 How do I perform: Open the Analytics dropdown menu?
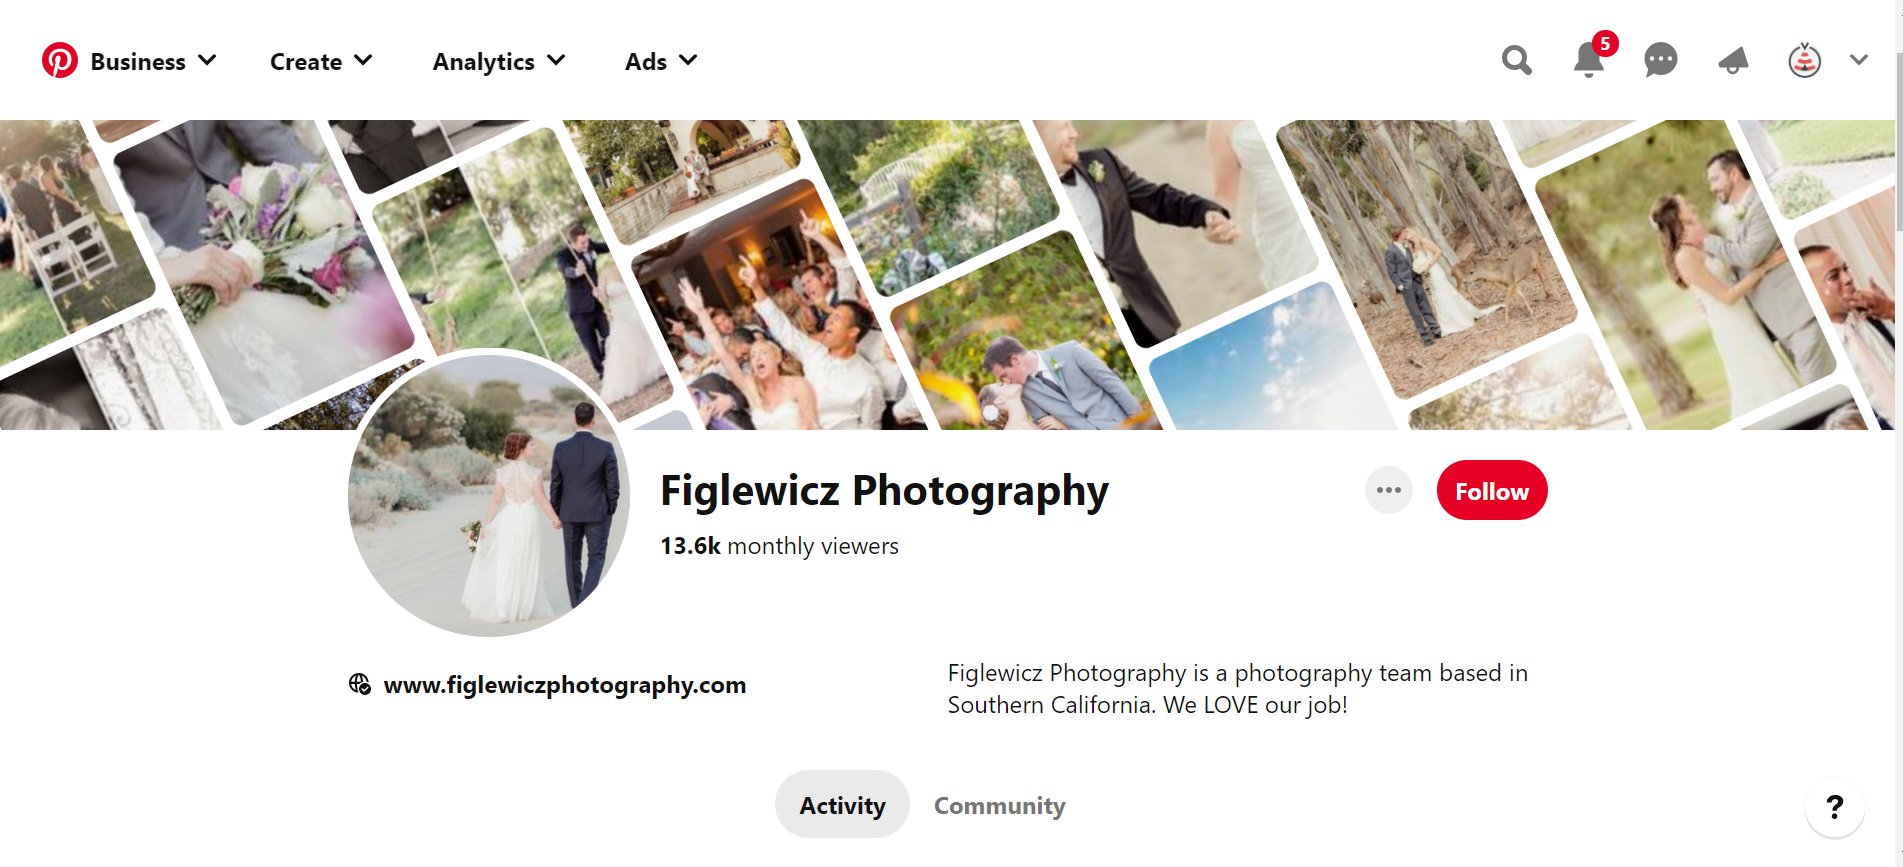tap(499, 62)
